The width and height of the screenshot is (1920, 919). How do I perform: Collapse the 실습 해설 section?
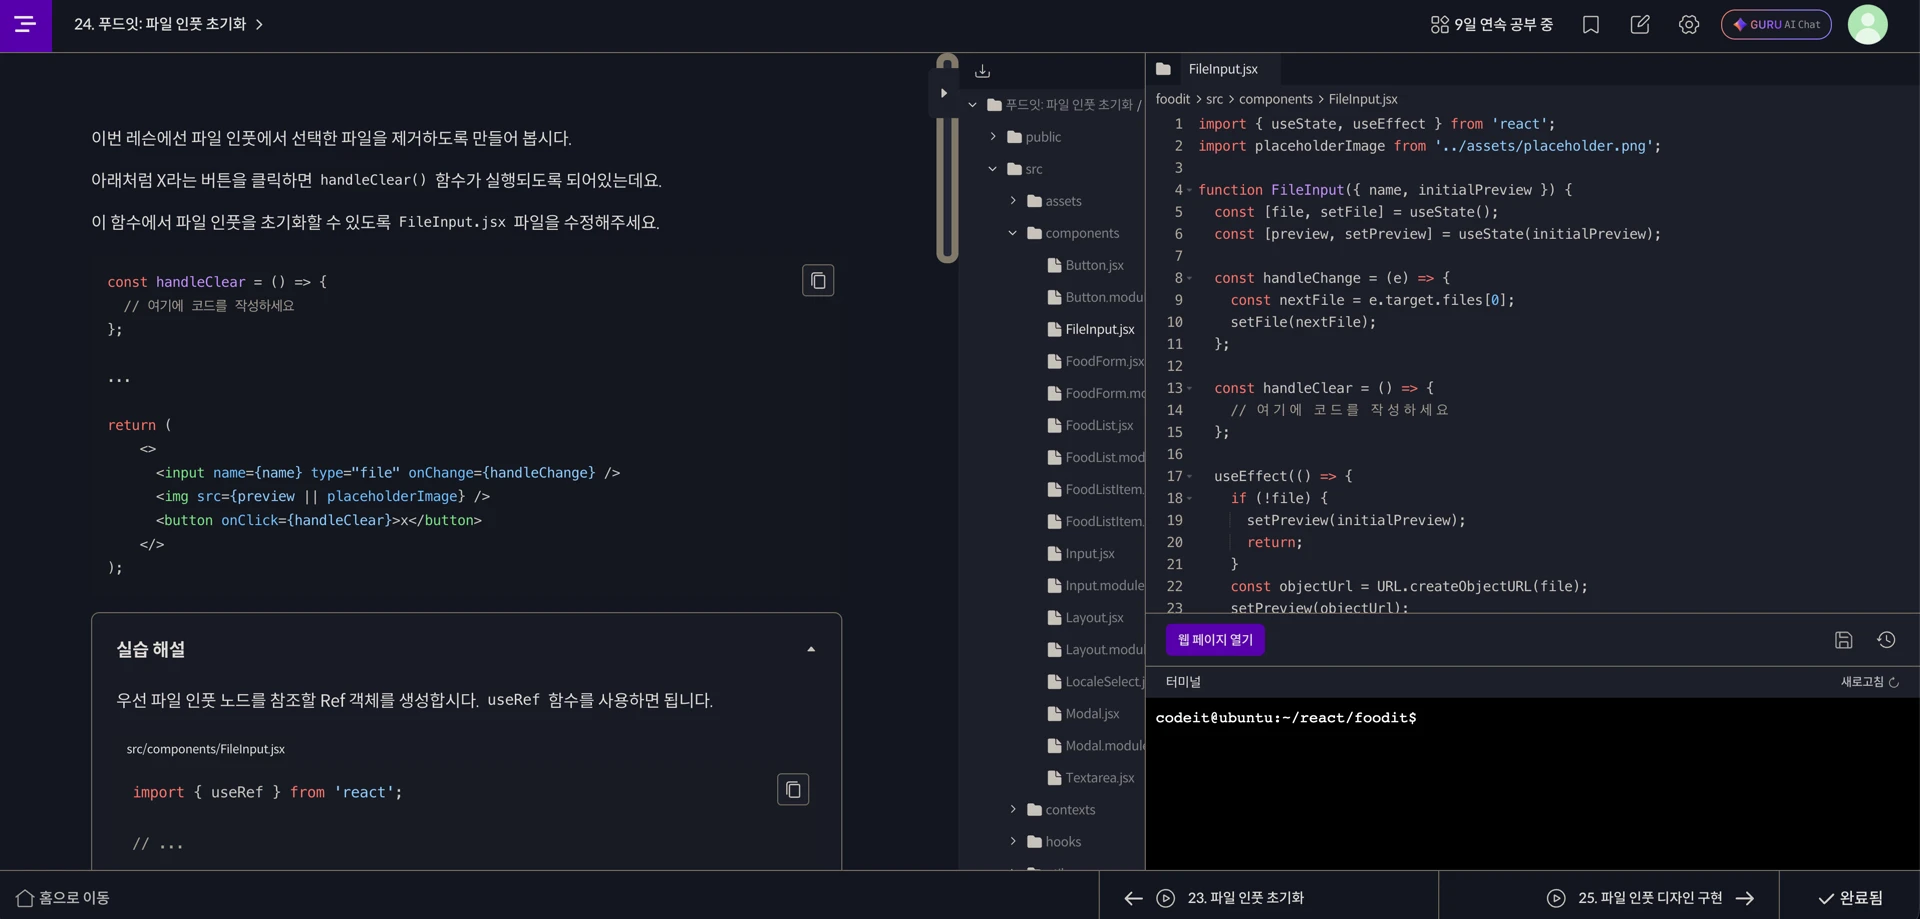pos(811,650)
